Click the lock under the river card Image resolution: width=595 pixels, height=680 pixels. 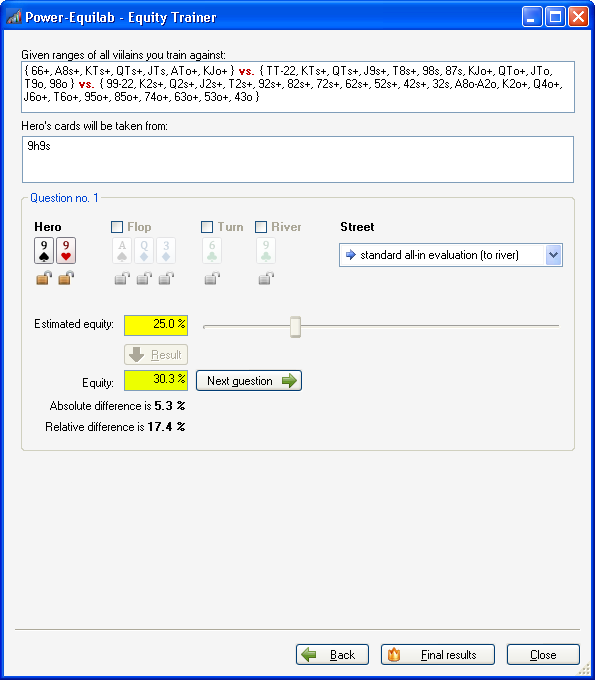266,278
